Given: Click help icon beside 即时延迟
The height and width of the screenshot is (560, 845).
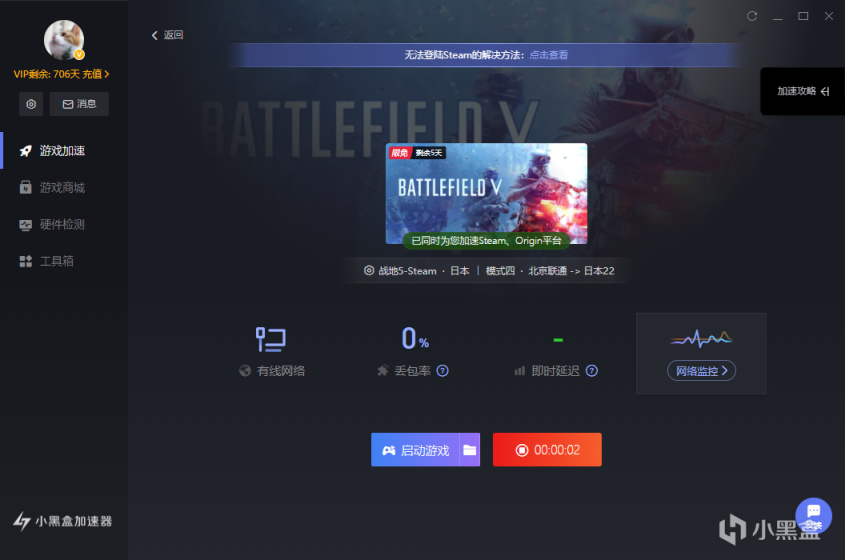Looking at the screenshot, I should pos(592,371).
